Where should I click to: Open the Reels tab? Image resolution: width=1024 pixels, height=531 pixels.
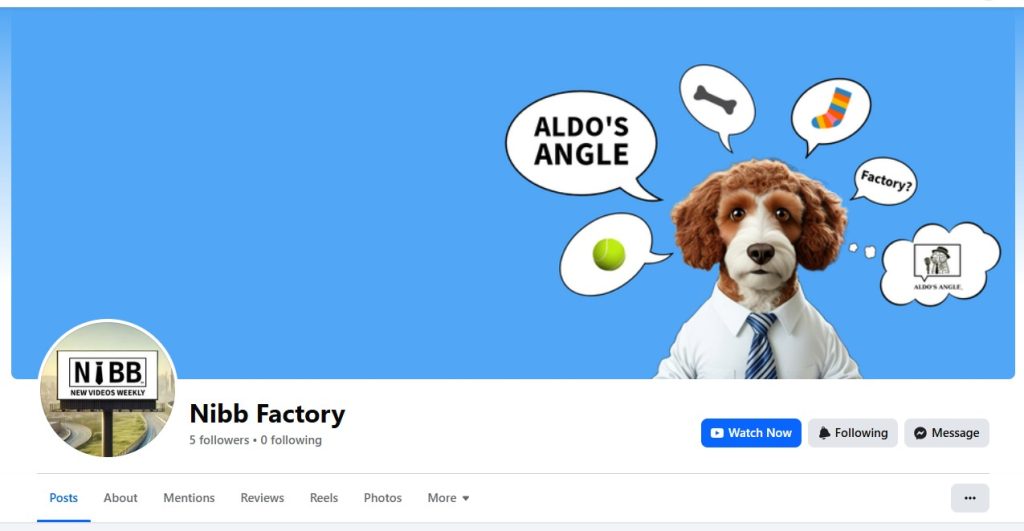[324, 498]
